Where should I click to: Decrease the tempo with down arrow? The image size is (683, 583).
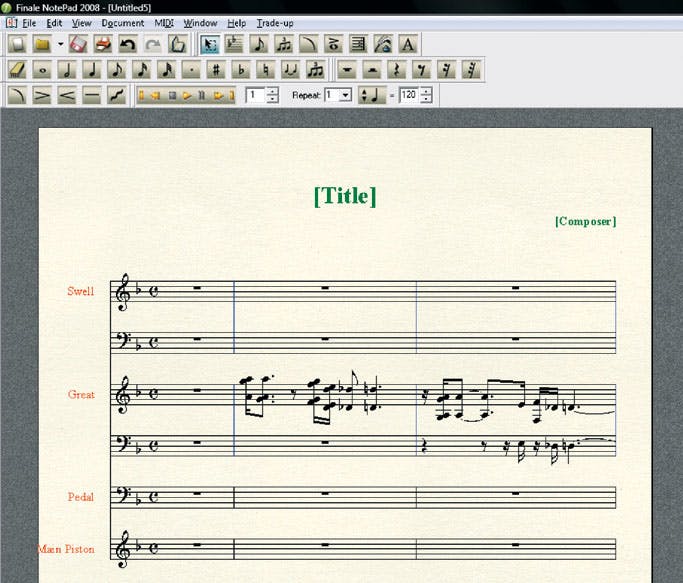pos(426,98)
